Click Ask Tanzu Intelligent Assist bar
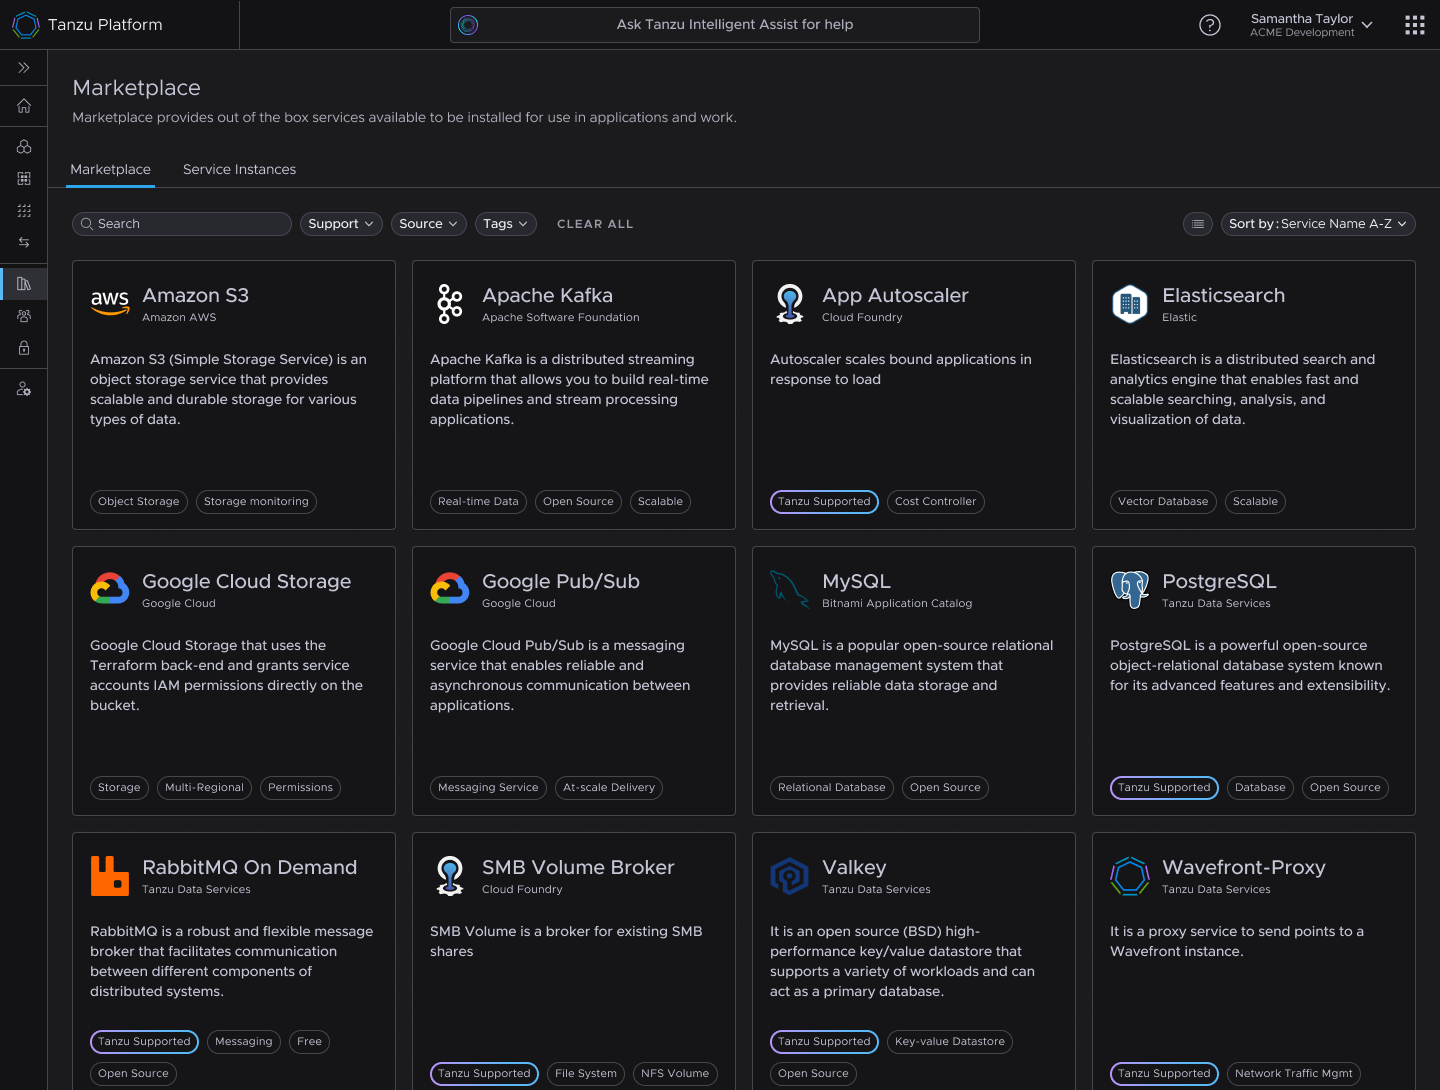Image resolution: width=1440 pixels, height=1090 pixels. coord(715,25)
